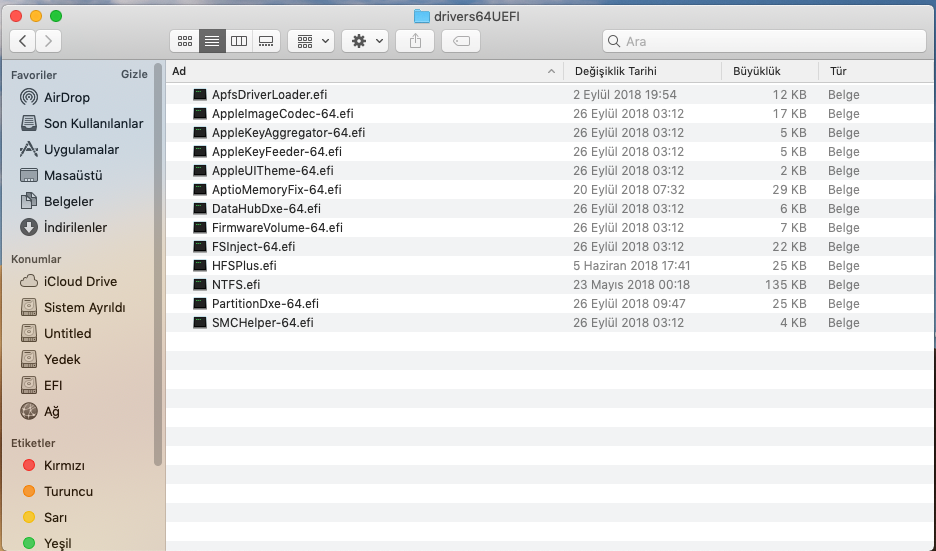Open the group-by arrangement dropdown
Screen dimensions: 936x551
[311, 41]
